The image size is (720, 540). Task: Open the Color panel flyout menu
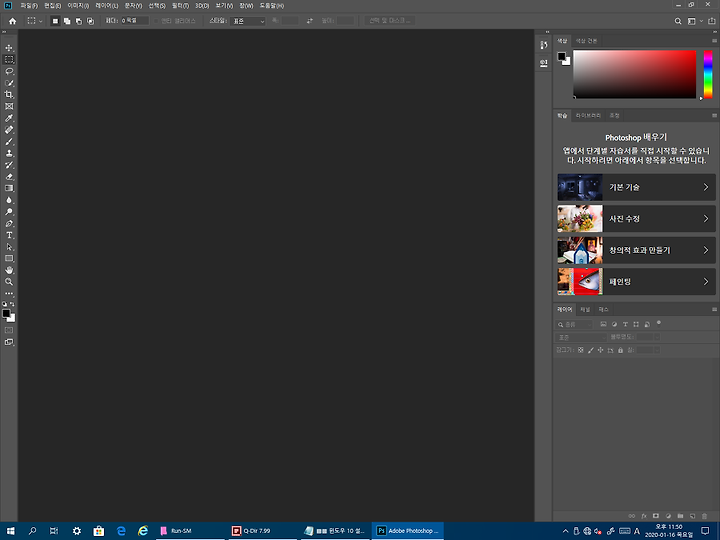[x=714, y=41]
